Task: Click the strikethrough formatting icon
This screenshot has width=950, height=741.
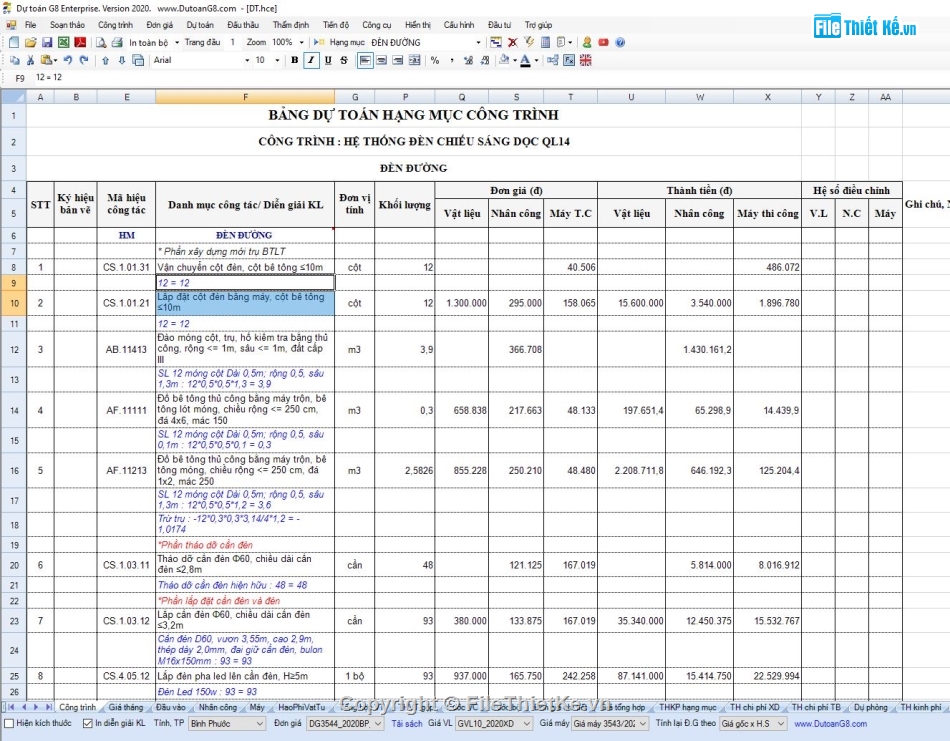Action: [x=344, y=60]
